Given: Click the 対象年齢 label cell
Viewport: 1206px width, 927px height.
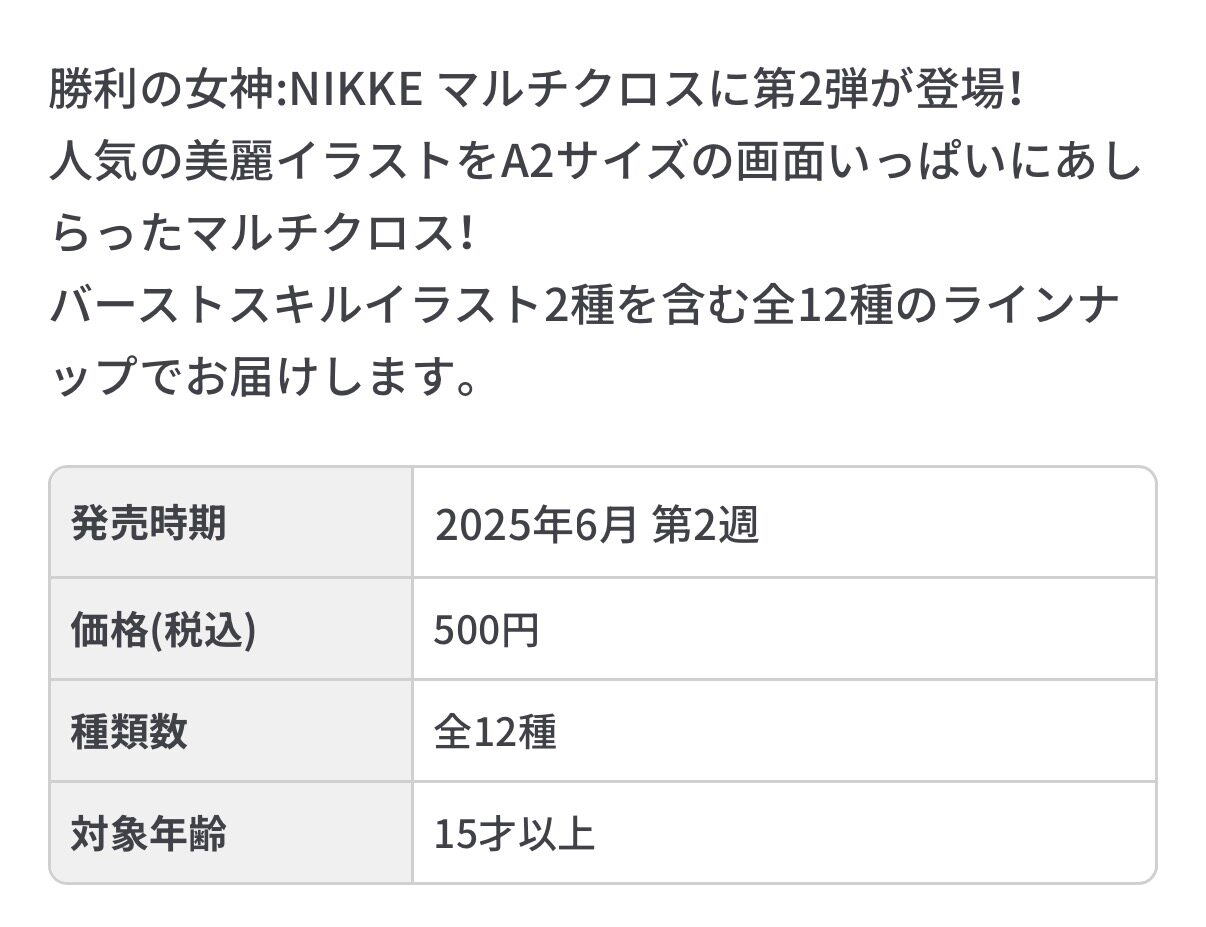Looking at the screenshot, I should (148, 833).
